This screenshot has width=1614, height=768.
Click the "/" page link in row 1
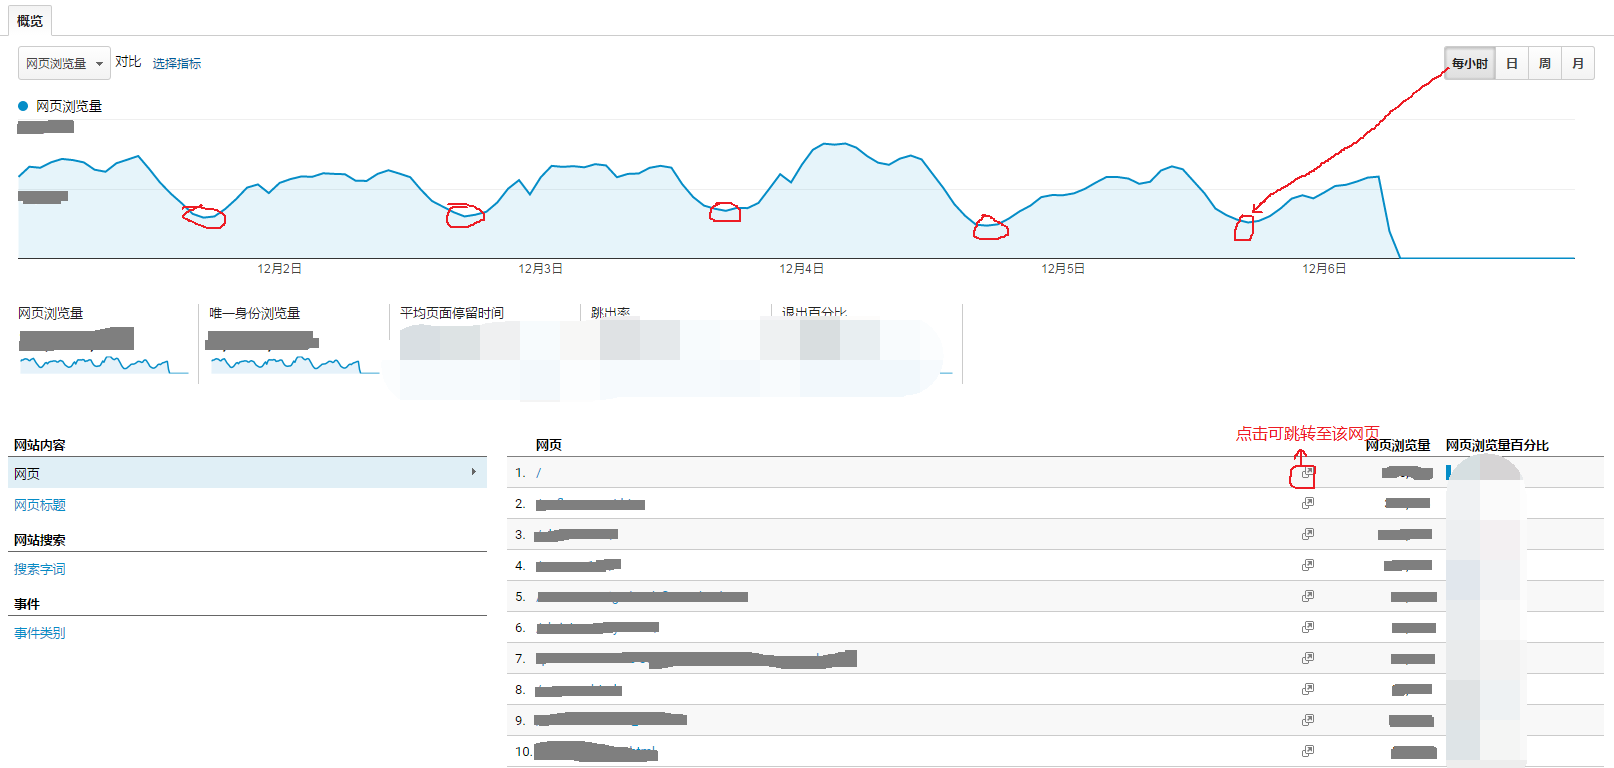538,473
